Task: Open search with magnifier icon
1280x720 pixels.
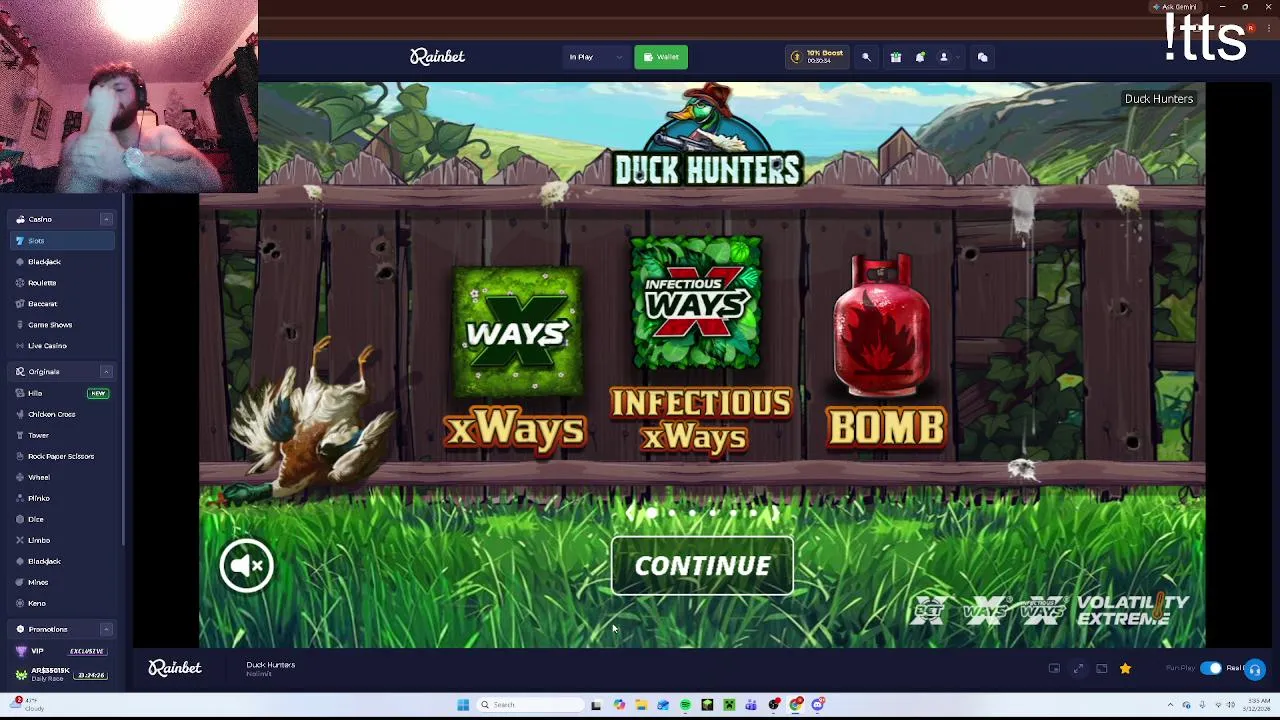Action: pyautogui.click(x=866, y=57)
